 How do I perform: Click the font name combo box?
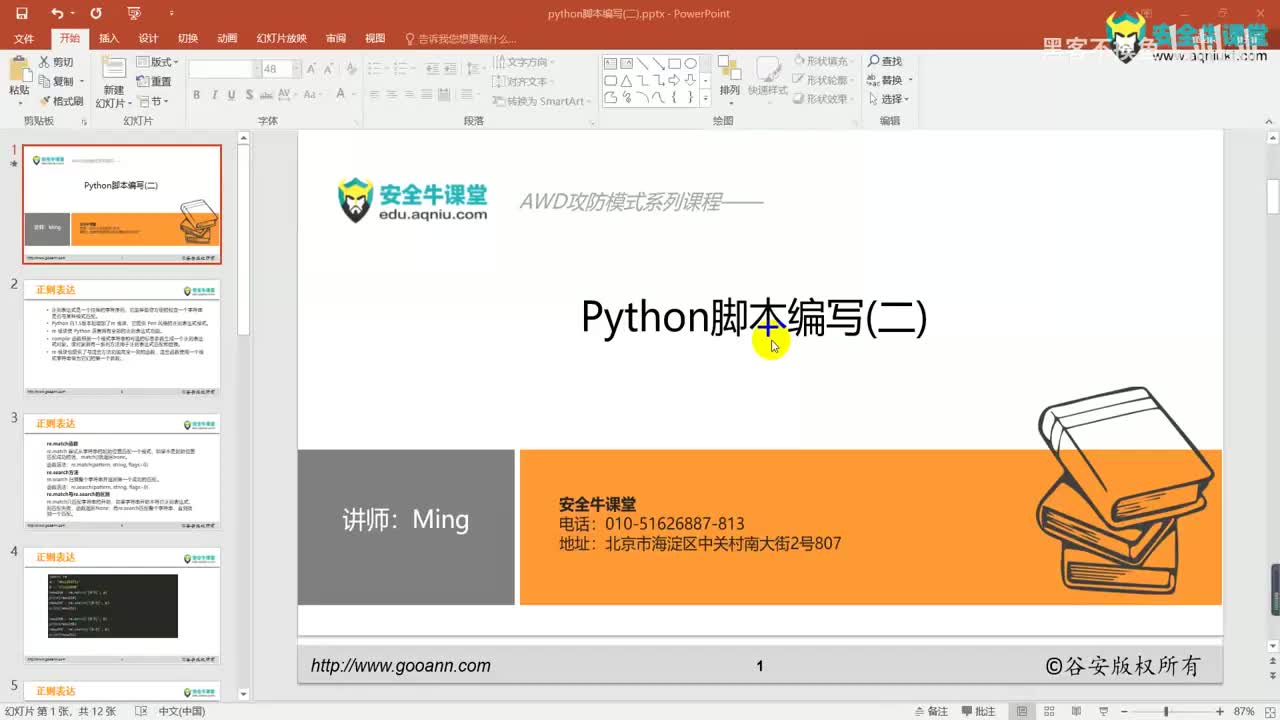pos(223,69)
